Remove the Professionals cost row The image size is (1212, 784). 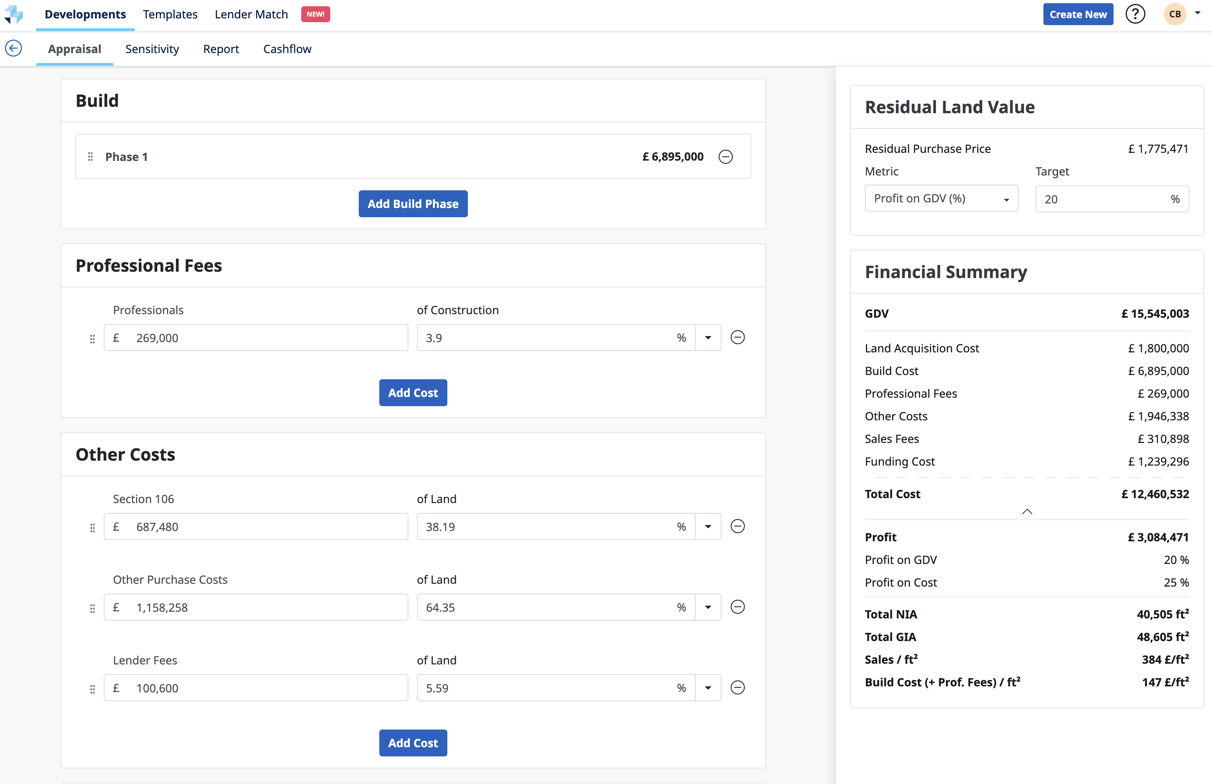pos(738,338)
